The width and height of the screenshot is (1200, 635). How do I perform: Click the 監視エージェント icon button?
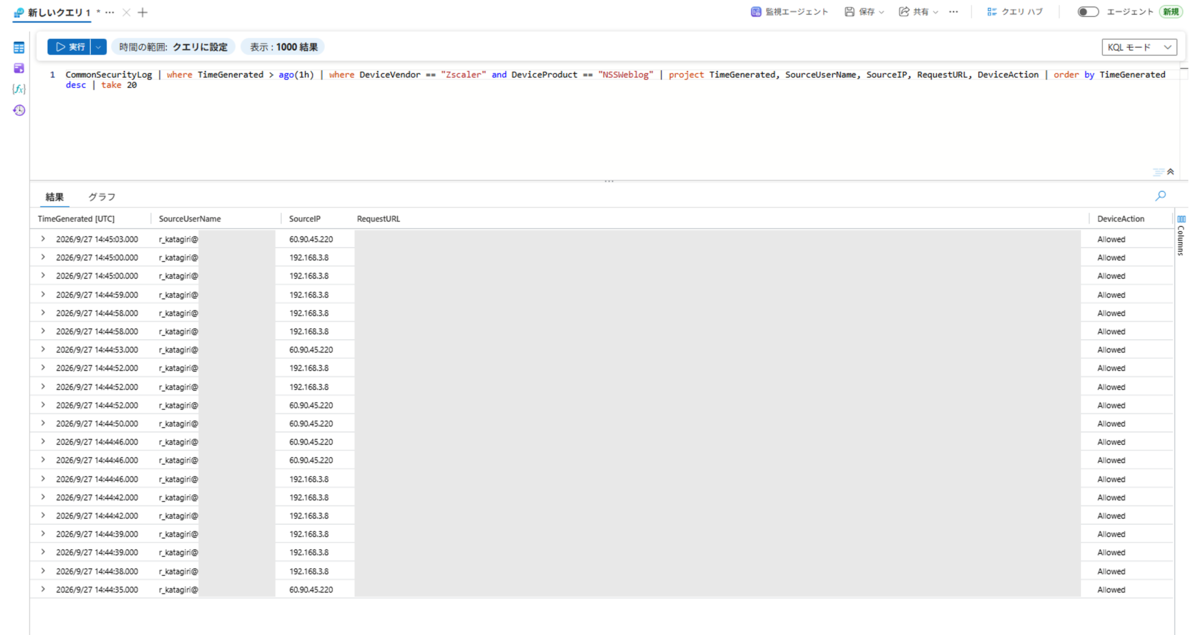(790, 12)
